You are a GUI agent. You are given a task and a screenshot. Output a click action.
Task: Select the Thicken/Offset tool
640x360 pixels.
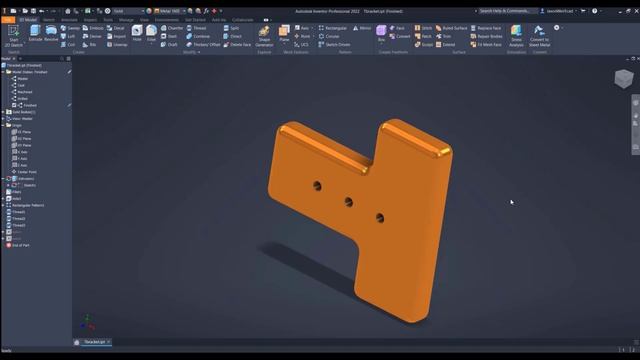pos(203,44)
